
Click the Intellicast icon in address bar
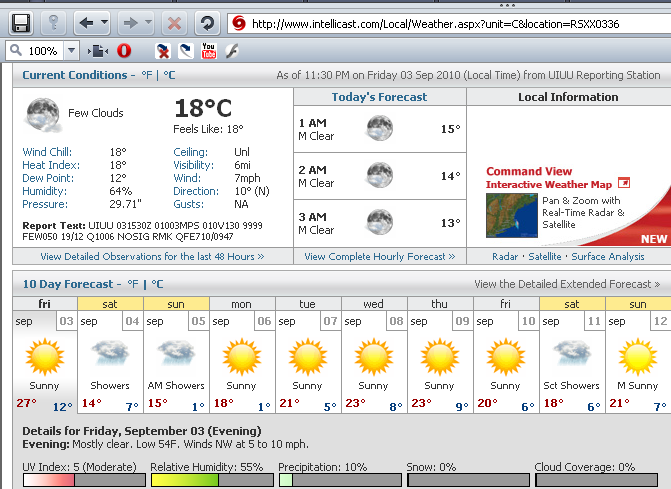point(238,22)
